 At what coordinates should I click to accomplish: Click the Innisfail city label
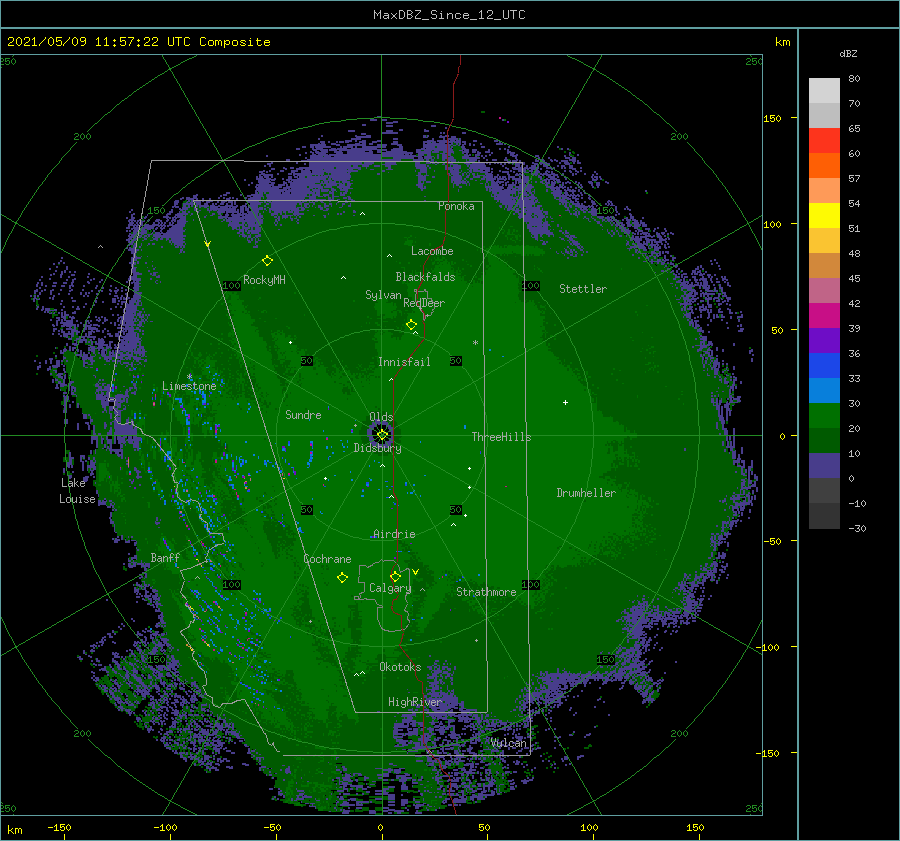click(404, 362)
